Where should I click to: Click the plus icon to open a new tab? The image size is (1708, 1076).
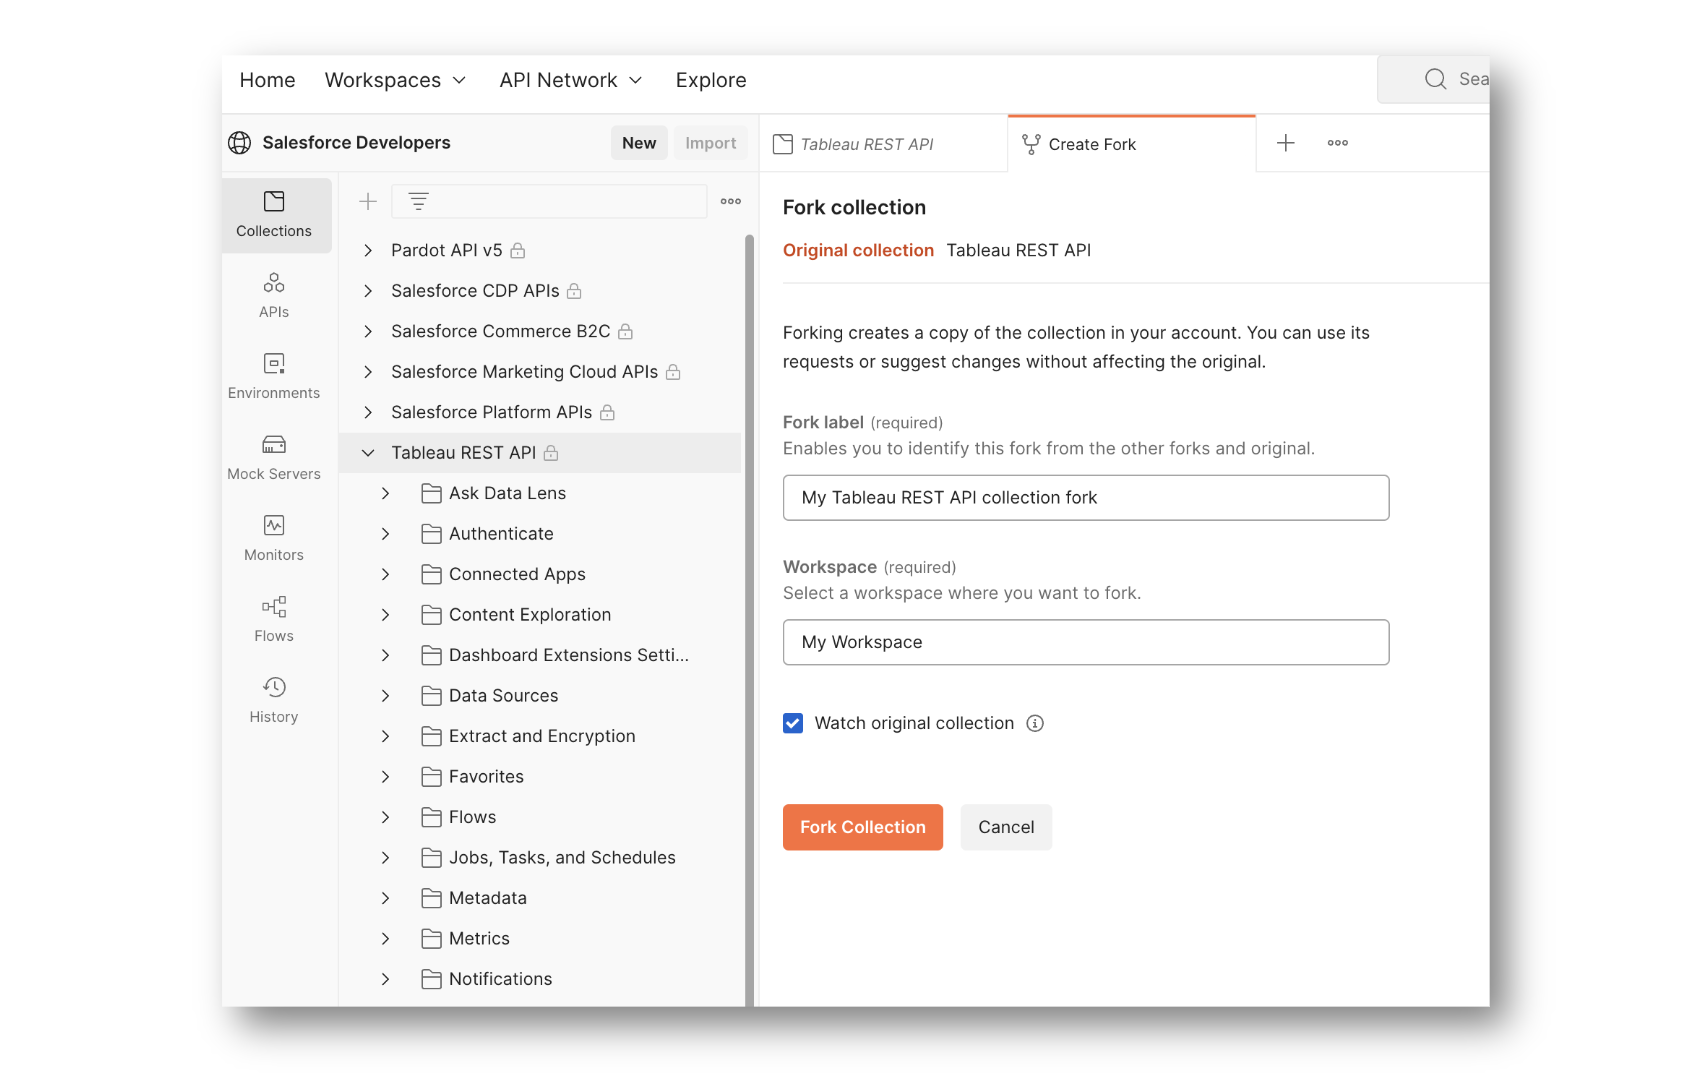tap(1286, 143)
